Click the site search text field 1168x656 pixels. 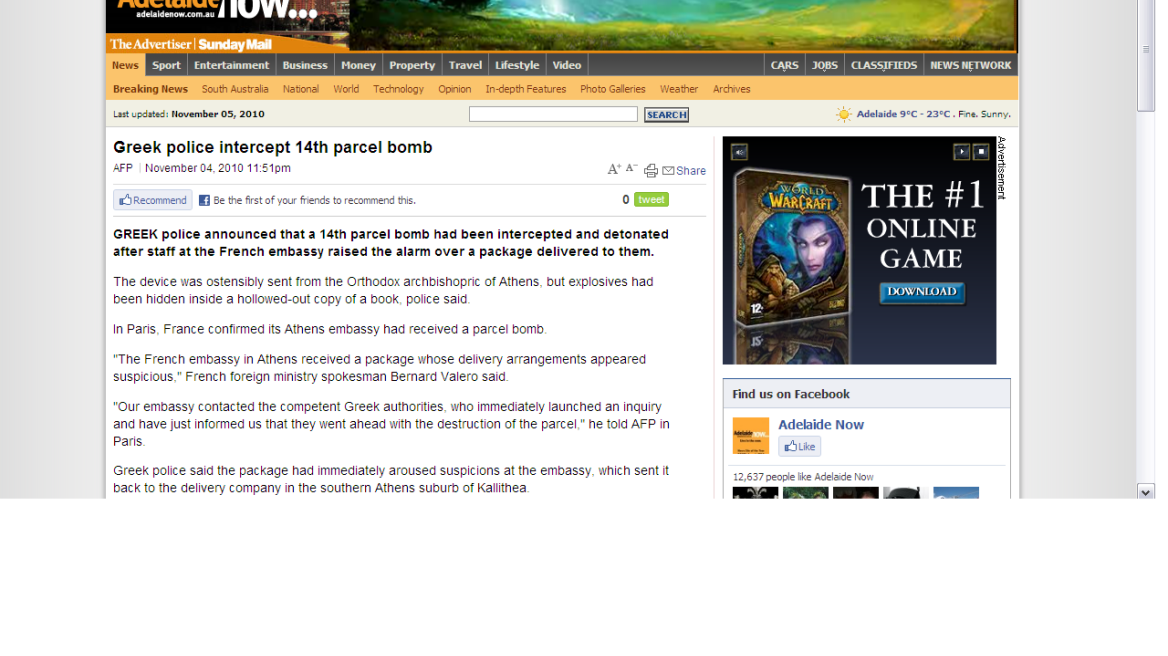click(x=553, y=115)
